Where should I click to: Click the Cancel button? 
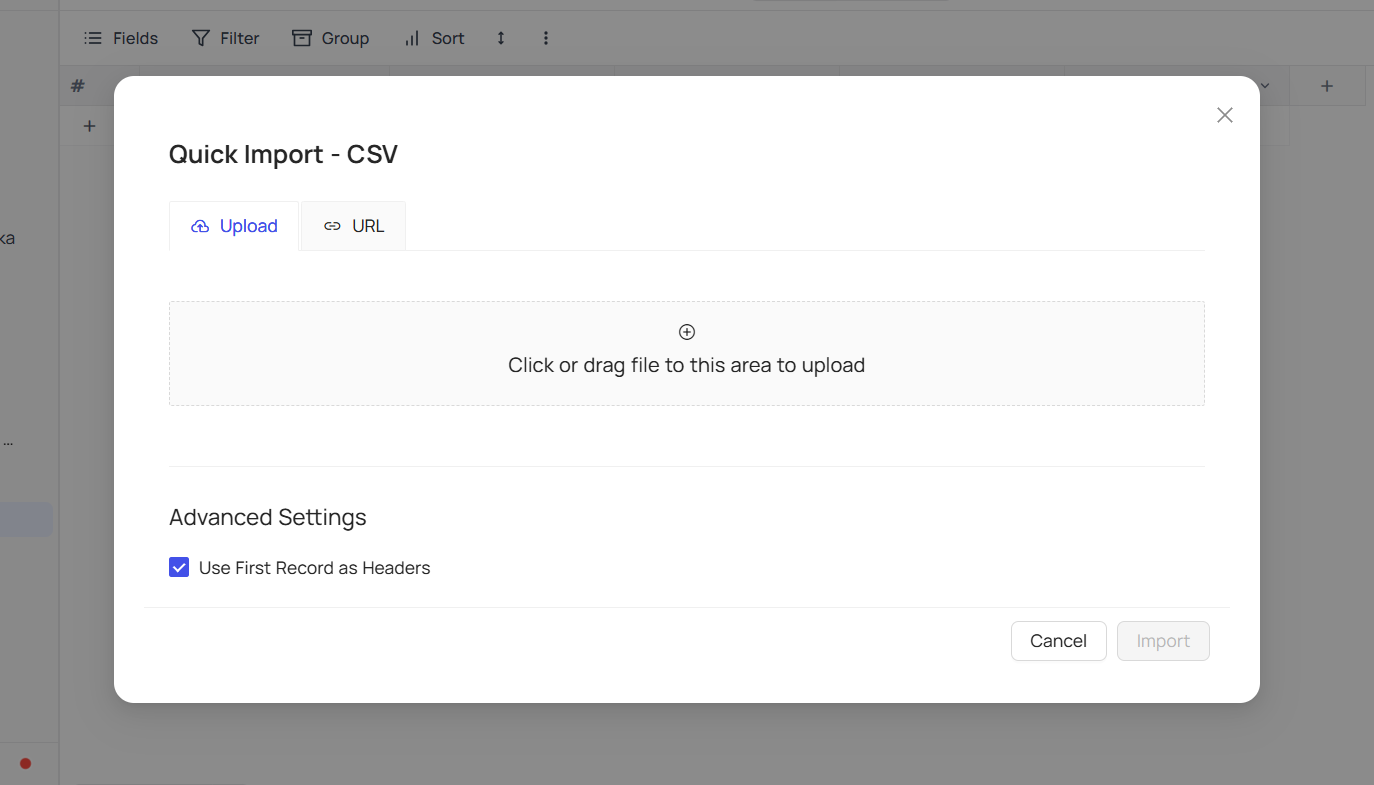point(1058,641)
